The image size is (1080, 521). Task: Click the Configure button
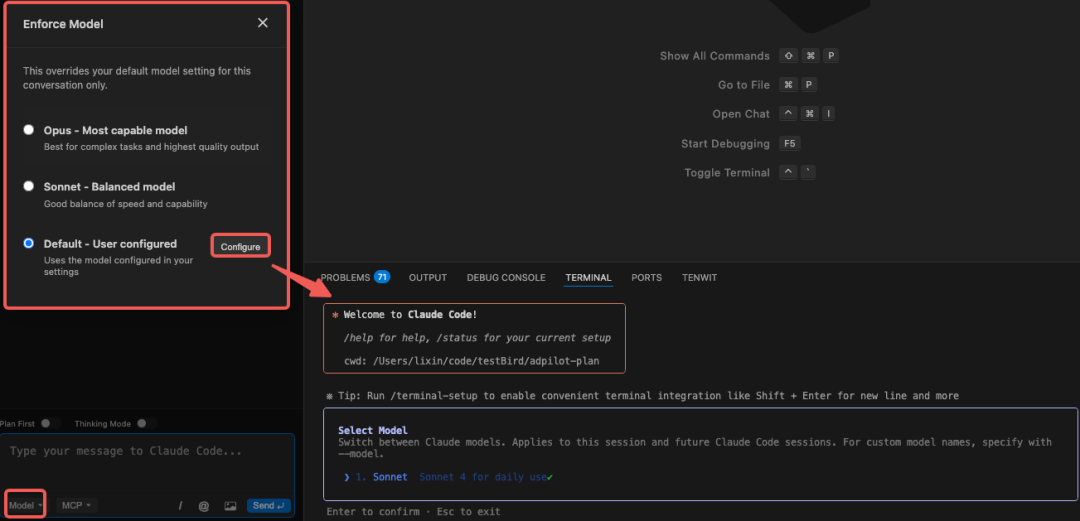coord(240,247)
